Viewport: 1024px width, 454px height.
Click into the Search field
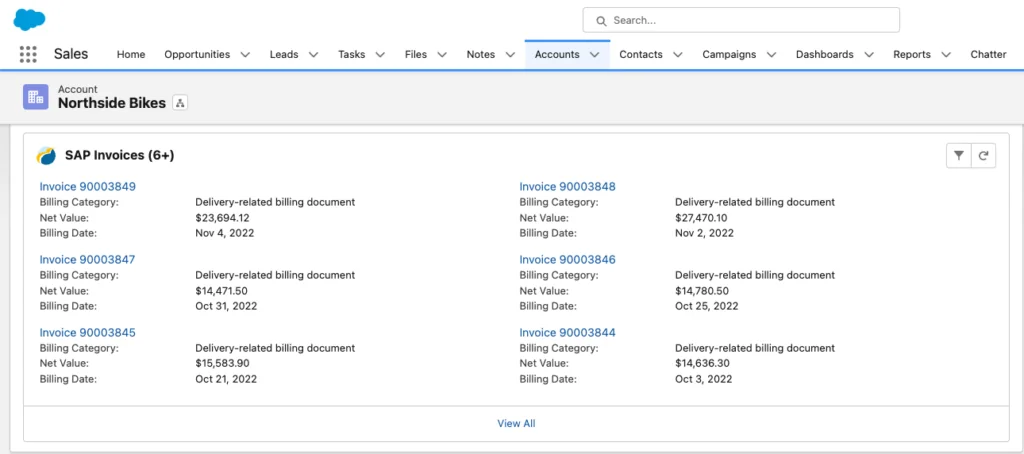click(x=741, y=20)
